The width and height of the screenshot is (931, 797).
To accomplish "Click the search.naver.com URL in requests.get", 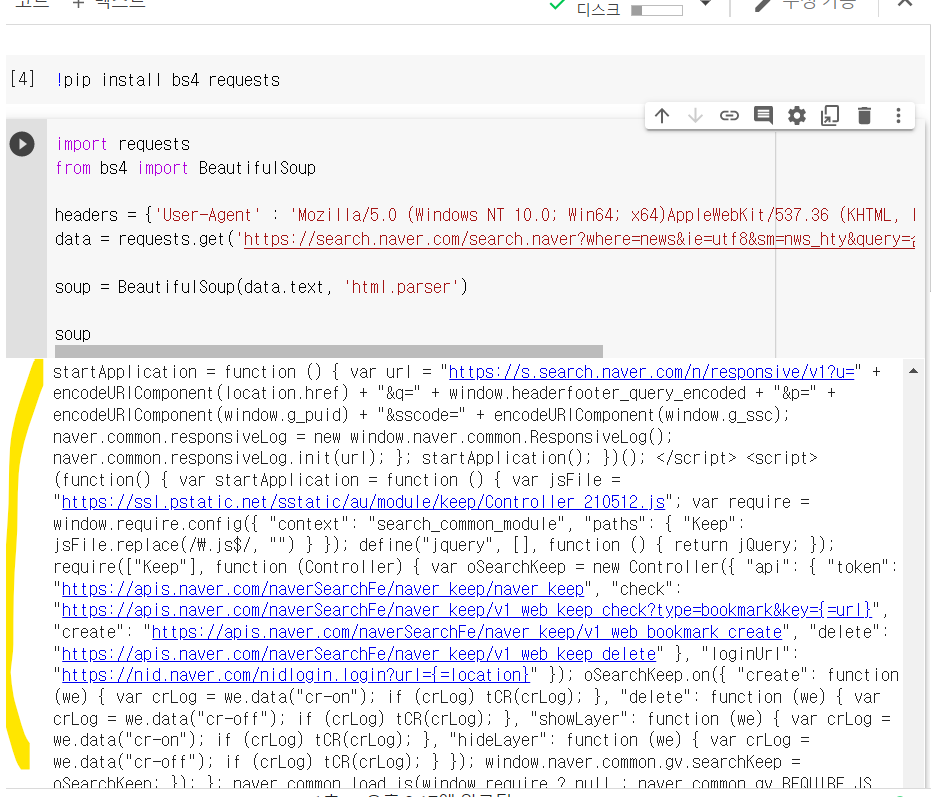I will pos(579,239).
